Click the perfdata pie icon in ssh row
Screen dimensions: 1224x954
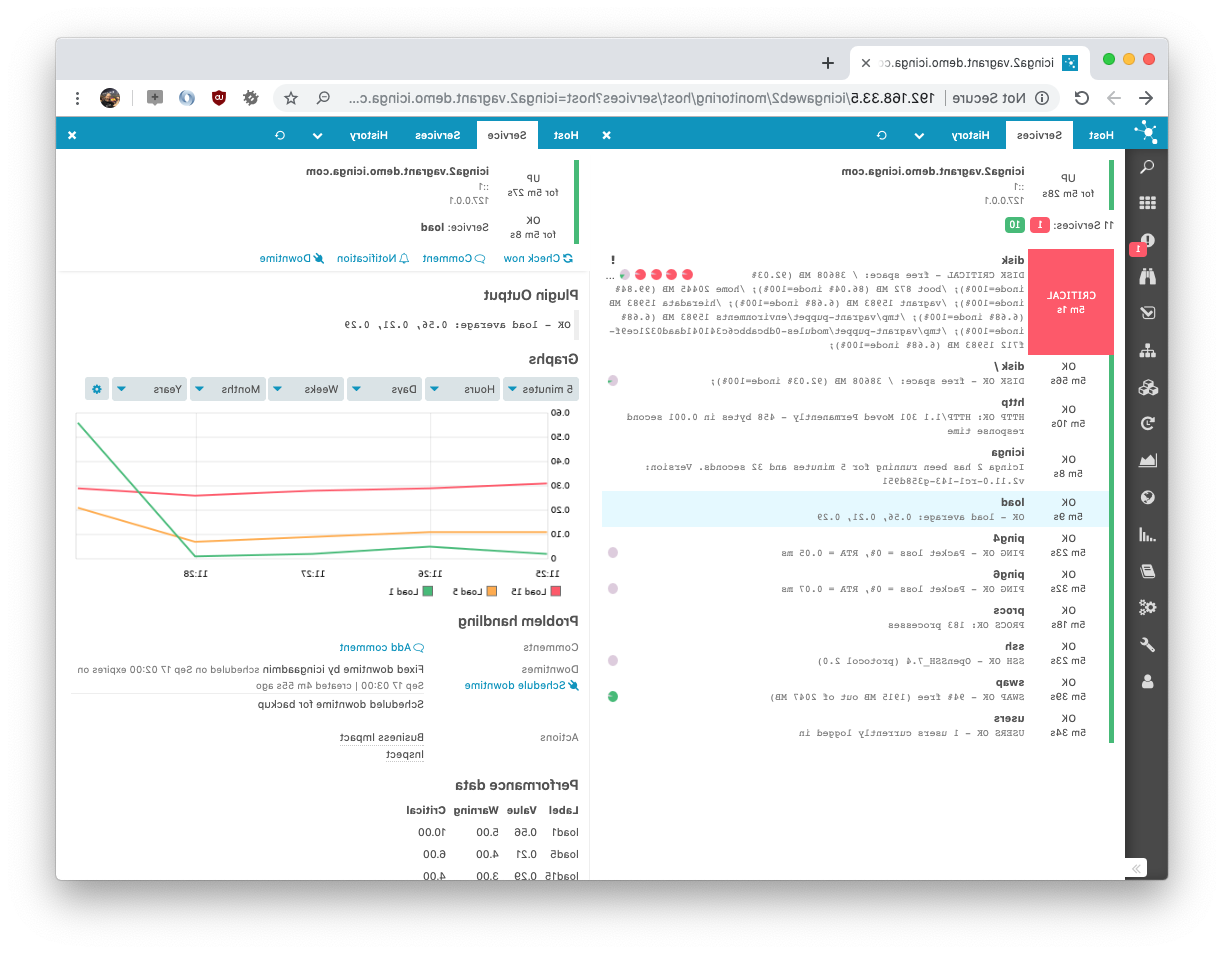613,660
